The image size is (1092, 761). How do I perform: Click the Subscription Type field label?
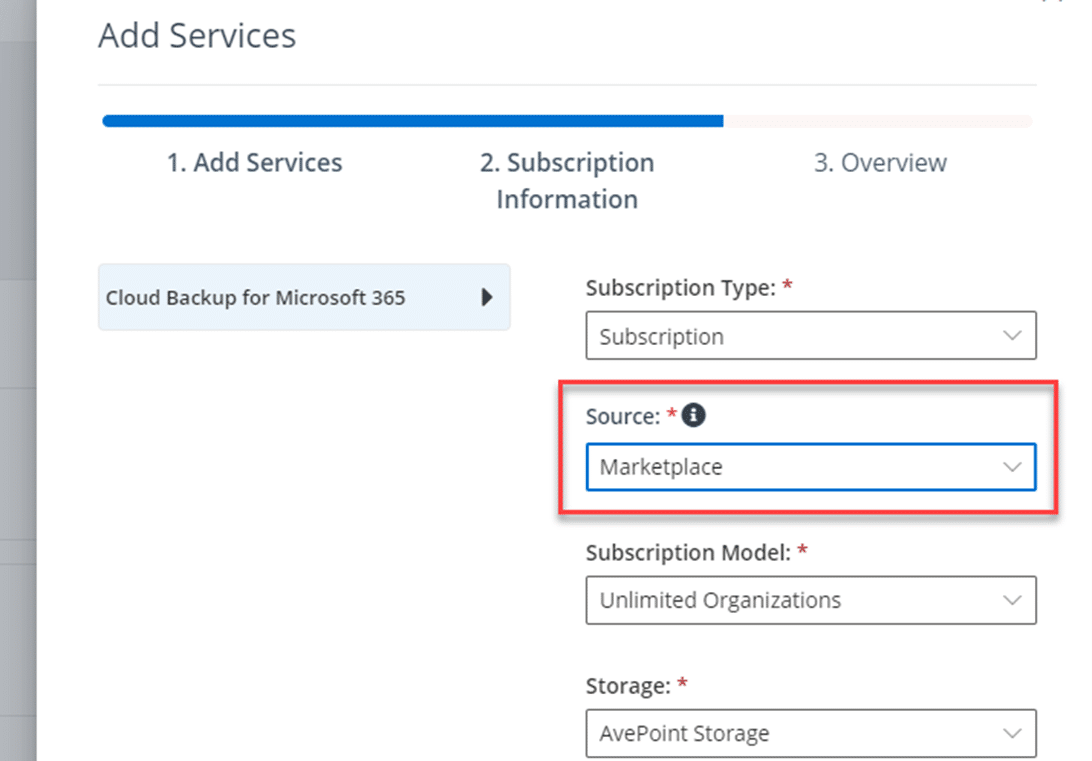[x=682, y=288]
